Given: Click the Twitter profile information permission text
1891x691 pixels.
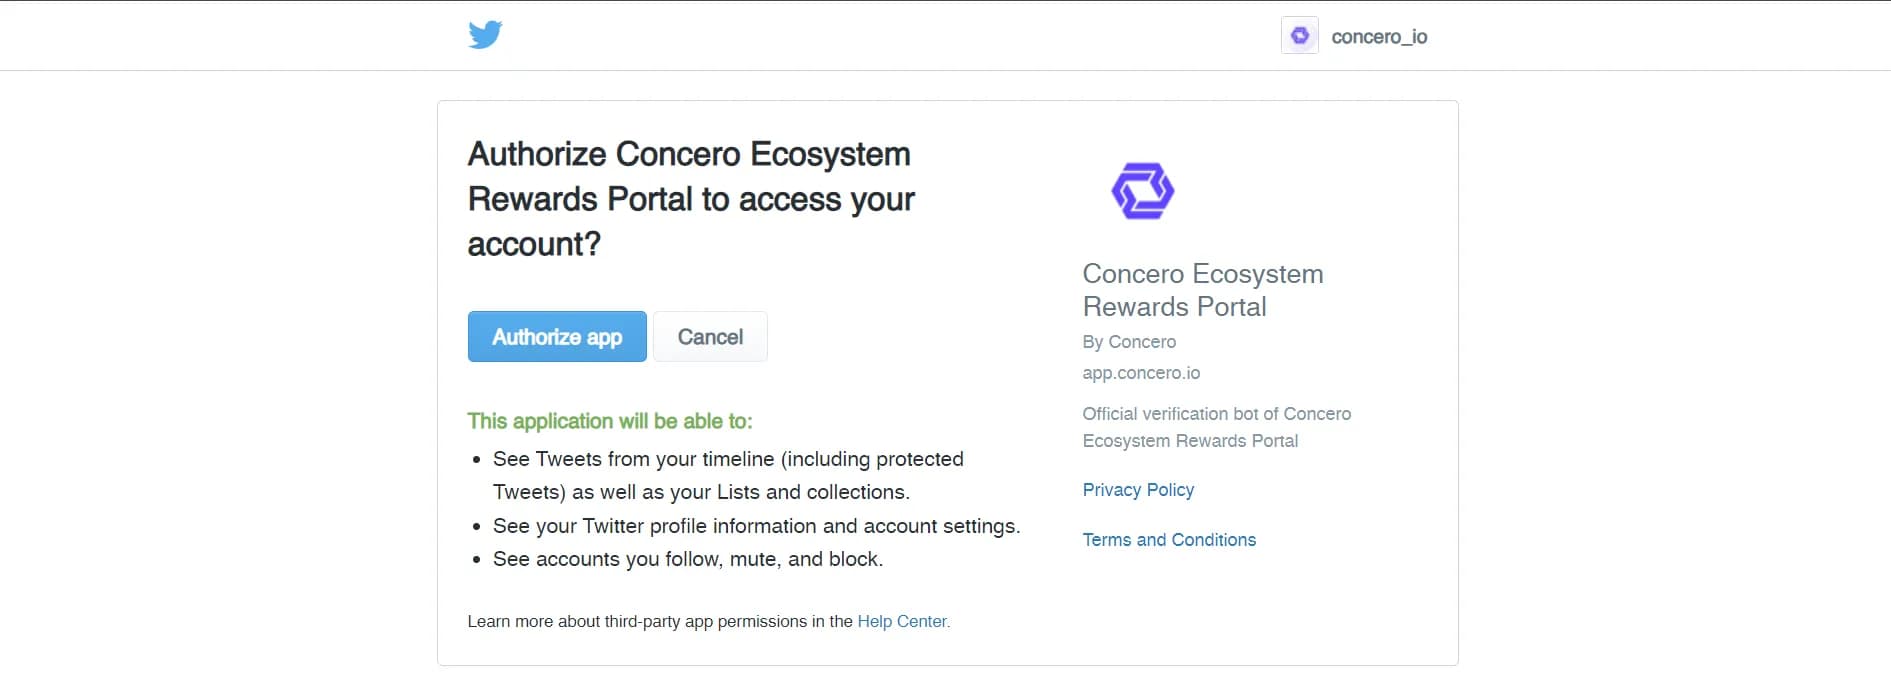Looking at the screenshot, I should pyautogui.click(x=756, y=526).
